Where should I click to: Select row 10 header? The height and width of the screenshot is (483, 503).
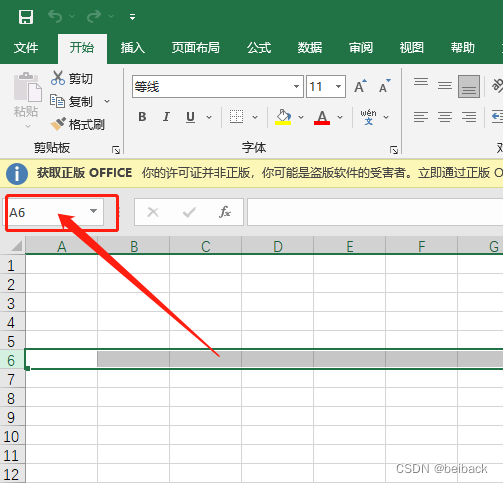(x=12, y=436)
